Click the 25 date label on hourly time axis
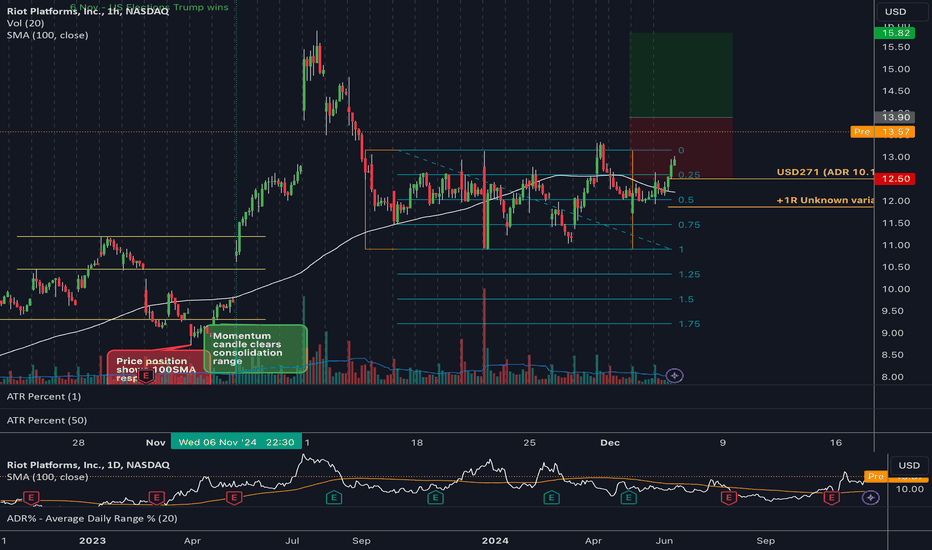 click(x=530, y=442)
